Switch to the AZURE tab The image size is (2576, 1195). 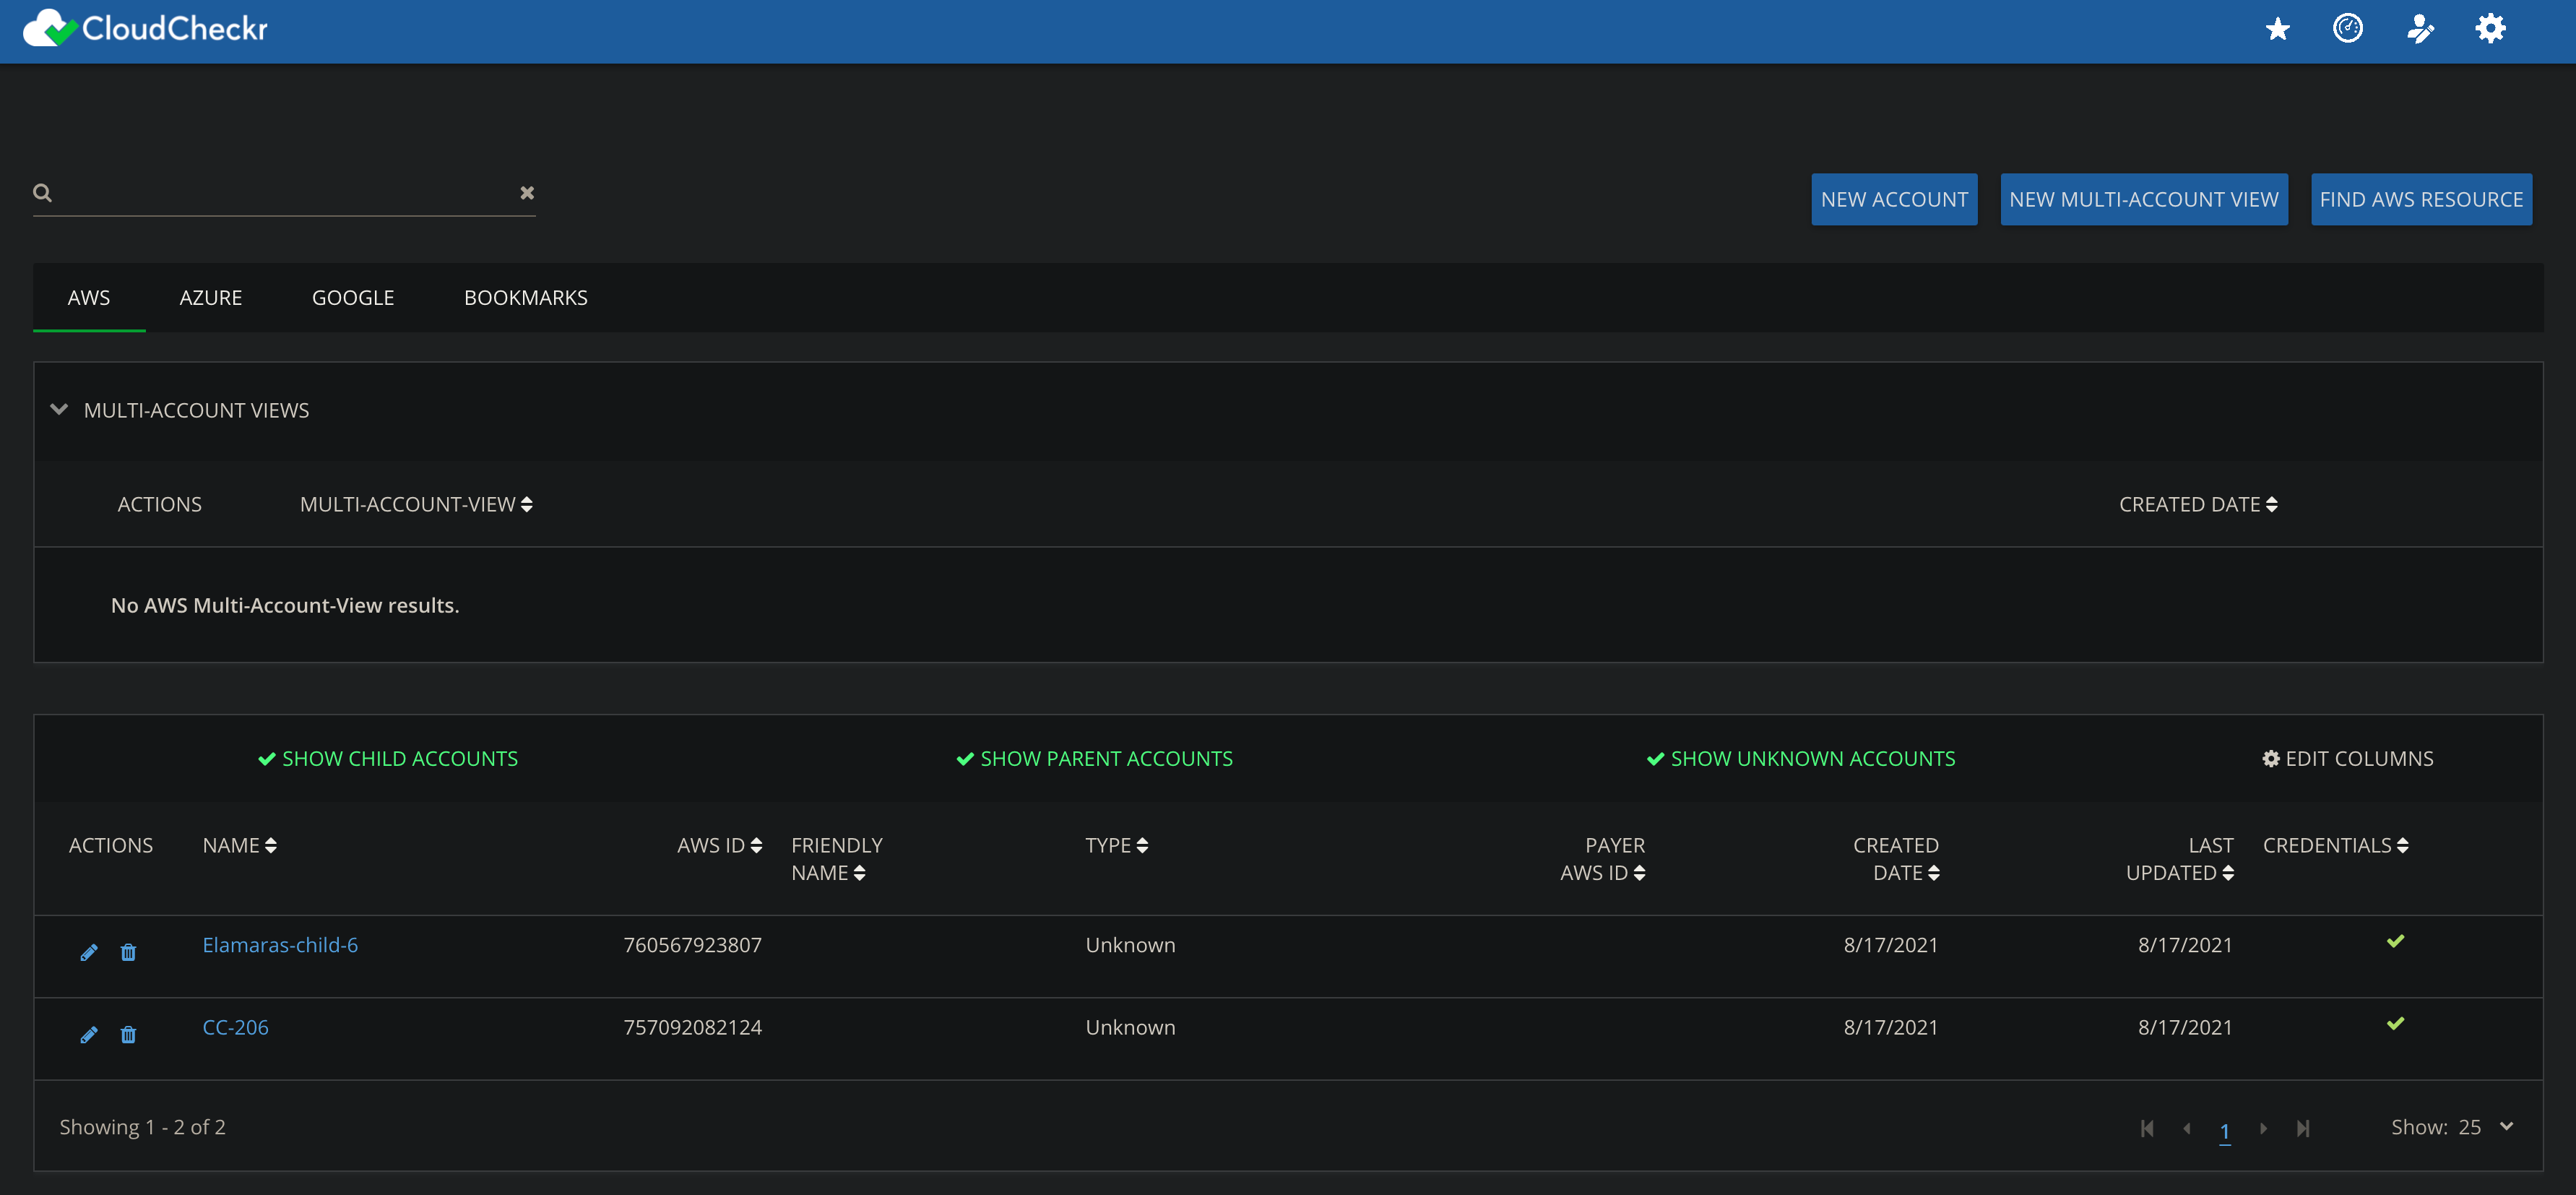point(211,297)
